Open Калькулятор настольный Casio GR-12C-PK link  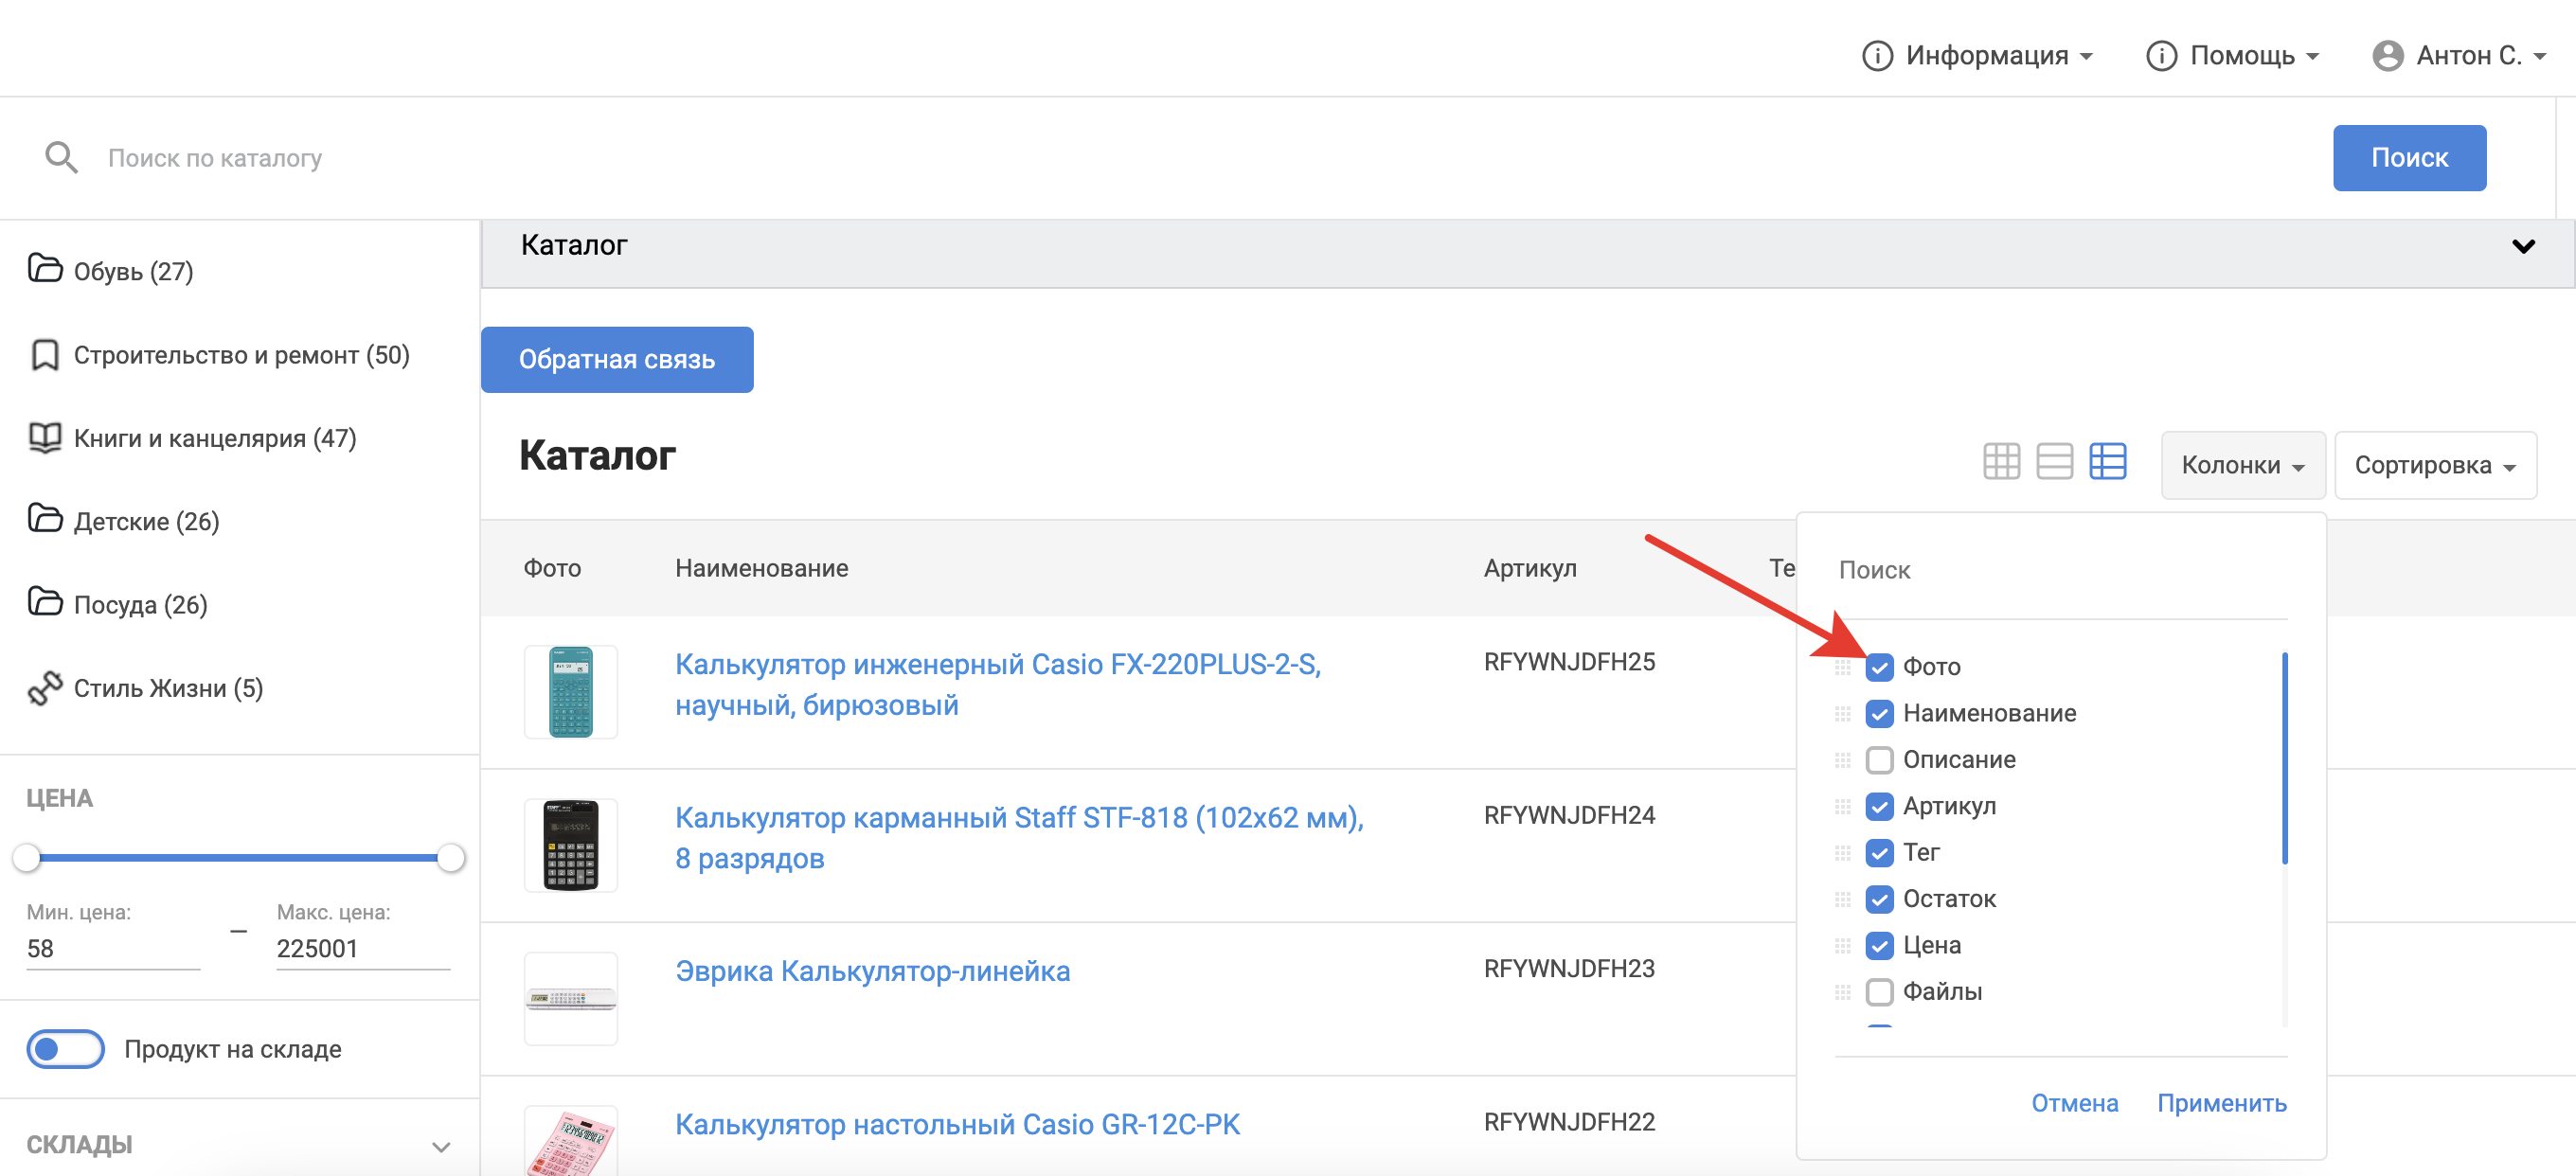point(957,1124)
